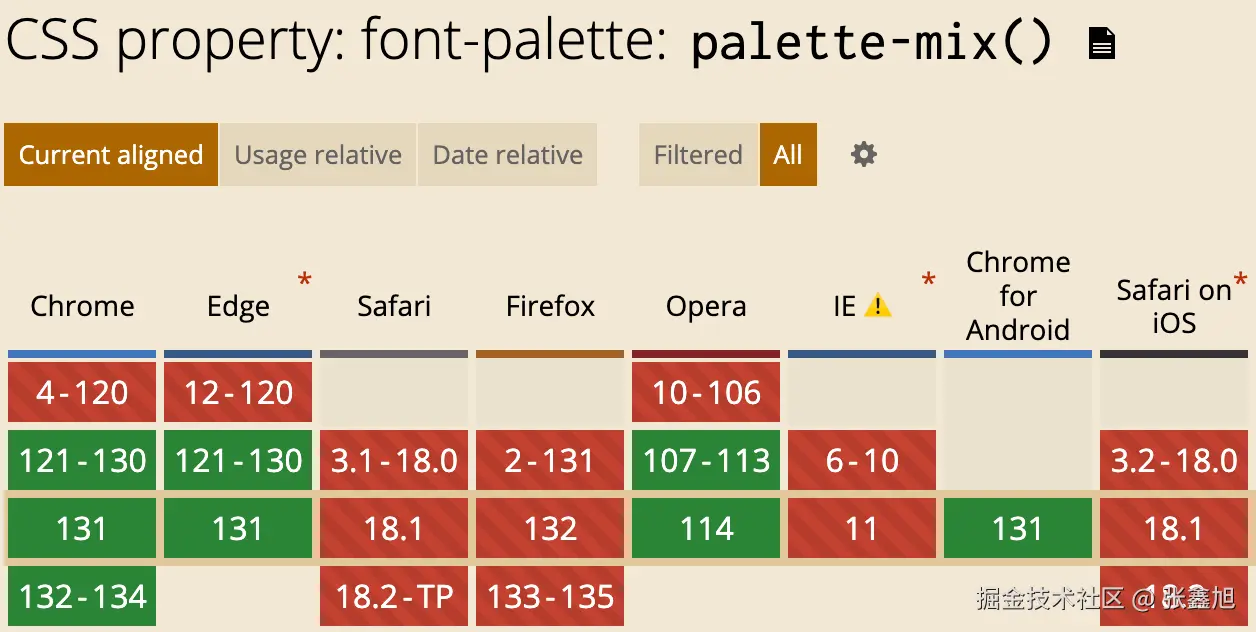The image size is (1256, 632).
Task: Click the current Opera 114 cell
Action: click(x=706, y=528)
